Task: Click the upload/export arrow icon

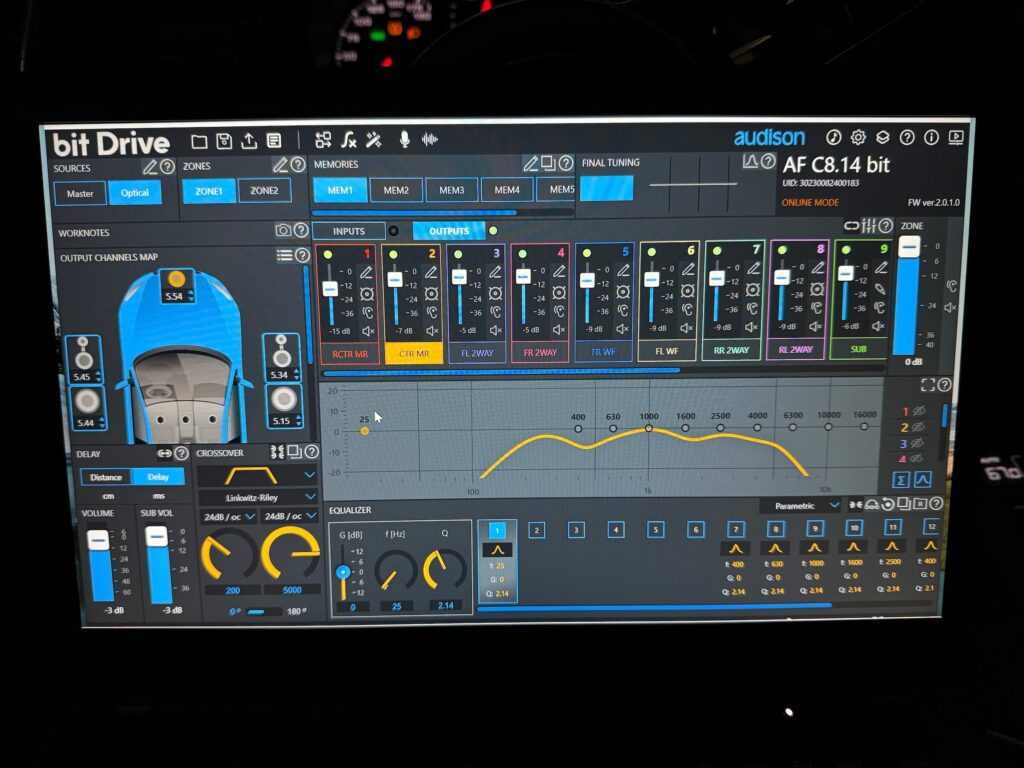Action: point(249,140)
